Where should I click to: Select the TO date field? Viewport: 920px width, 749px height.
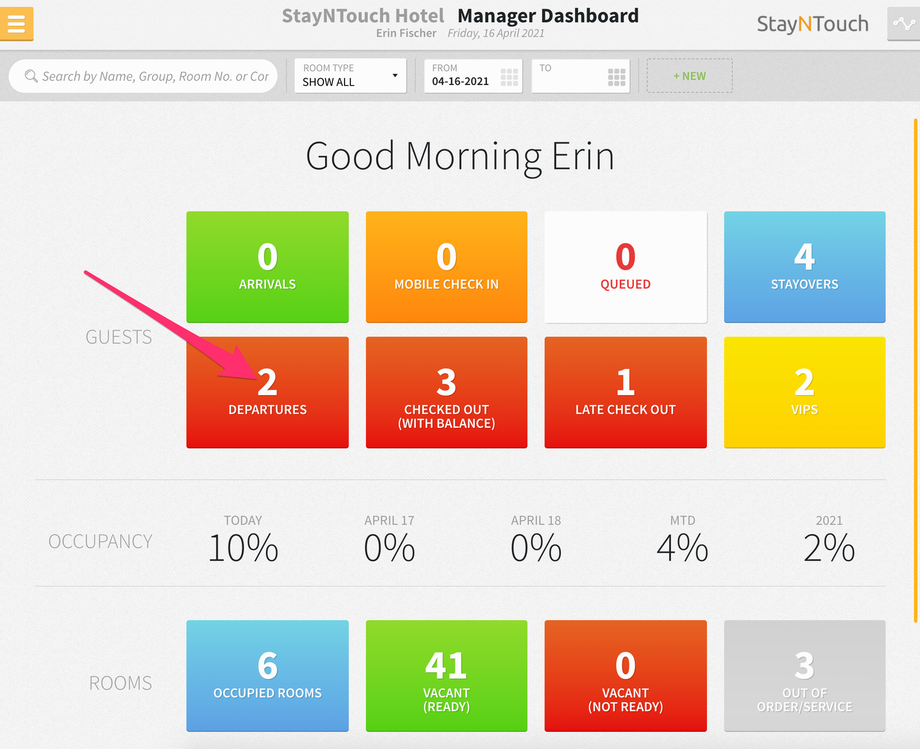pyautogui.click(x=580, y=76)
